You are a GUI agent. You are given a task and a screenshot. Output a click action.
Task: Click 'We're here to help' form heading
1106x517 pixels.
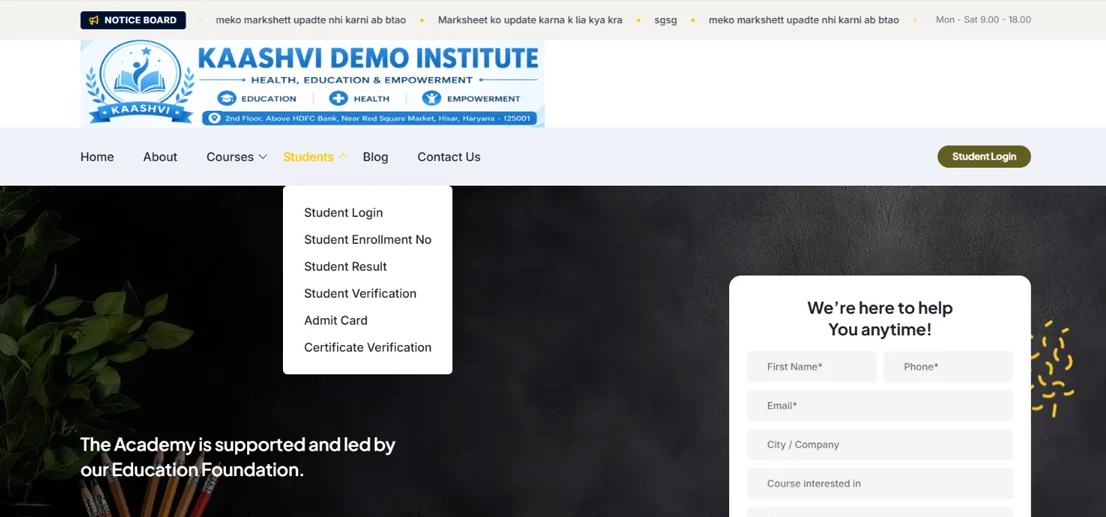click(880, 319)
